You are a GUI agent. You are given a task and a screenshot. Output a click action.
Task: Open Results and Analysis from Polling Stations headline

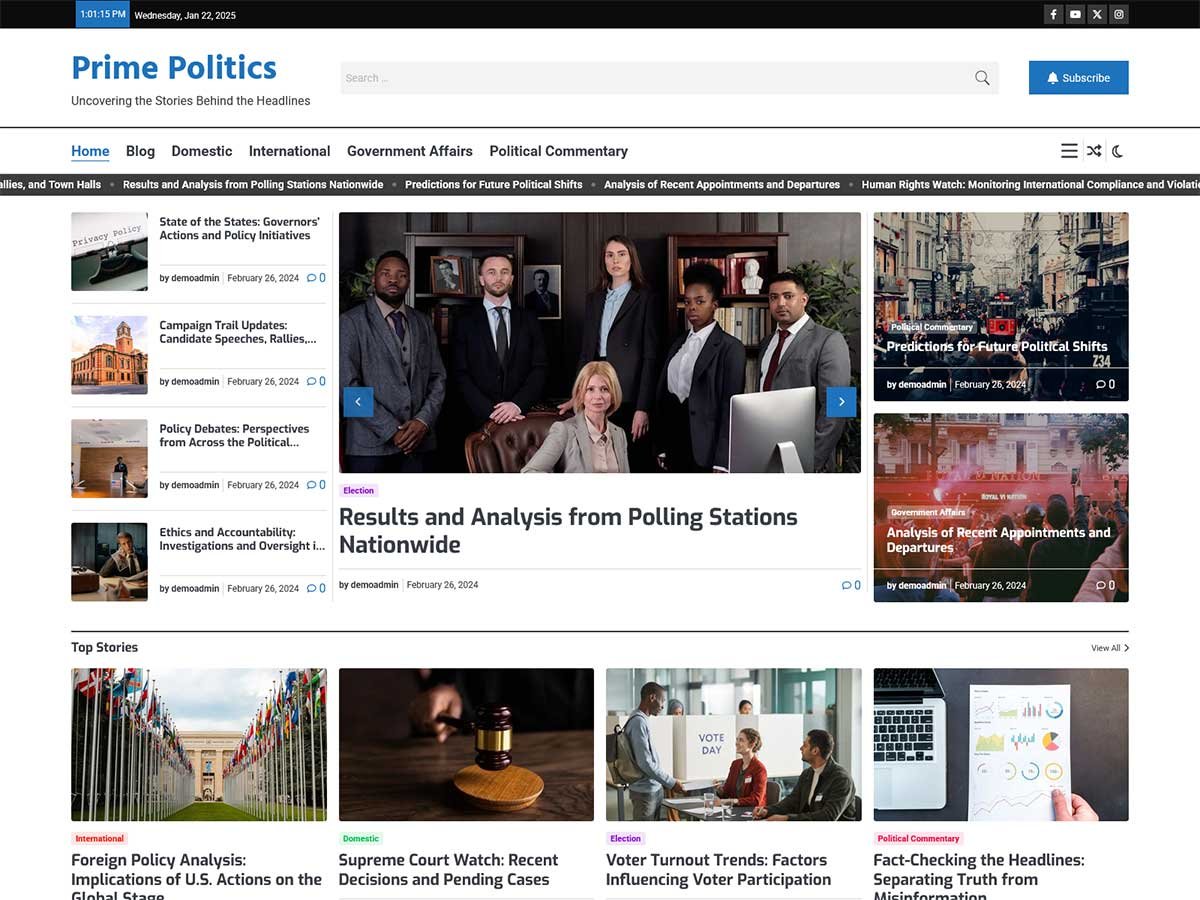click(x=568, y=531)
